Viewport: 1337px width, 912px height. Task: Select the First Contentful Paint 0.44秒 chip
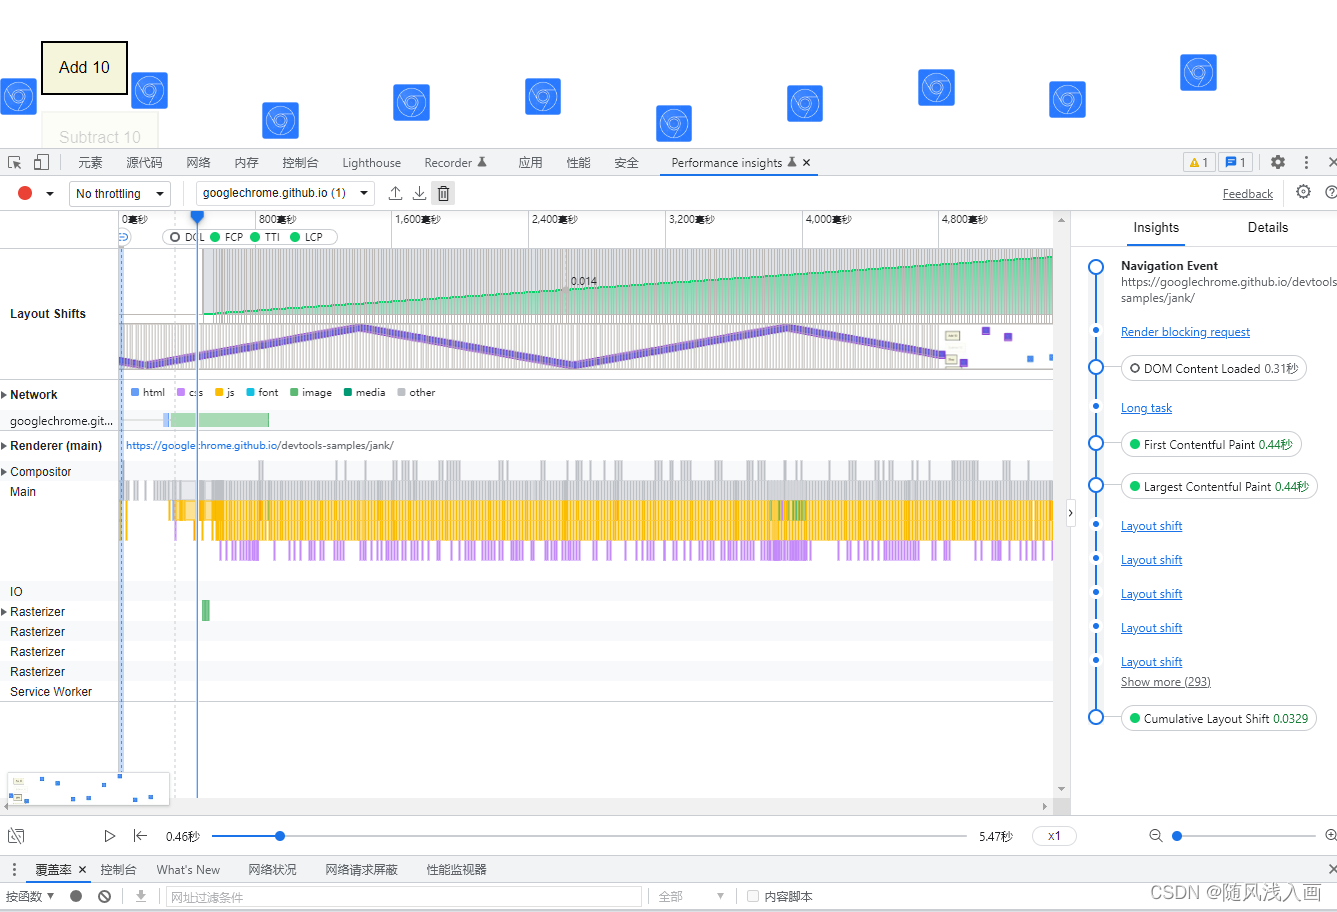pyautogui.click(x=1210, y=445)
